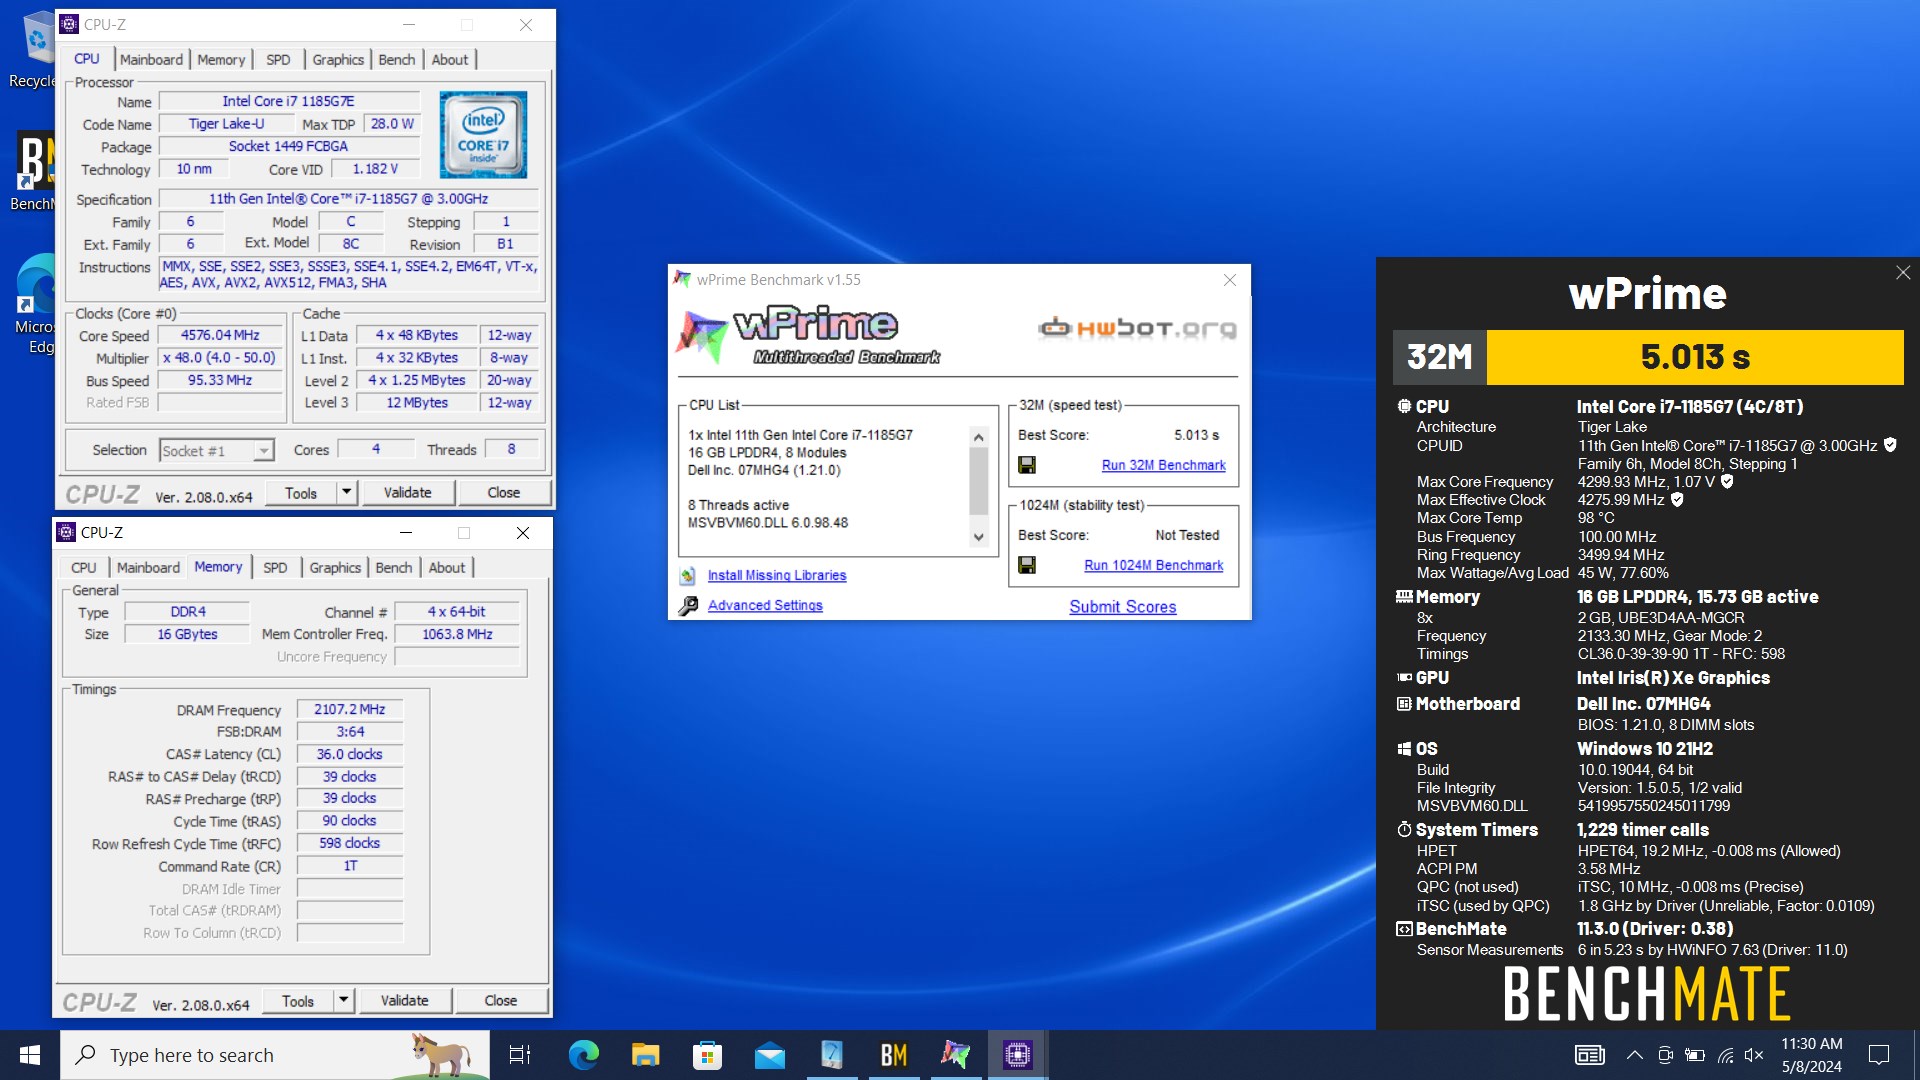
Task: Open the Bench tab in top CPU-Z window
Action: (397, 59)
